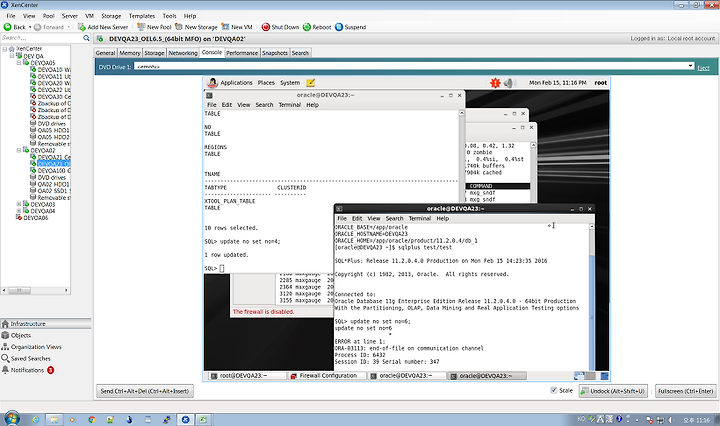This screenshot has height=426, width=720.
Task: Select first oracle@DEVQA23 in GNOME taskbar
Action: (406, 376)
